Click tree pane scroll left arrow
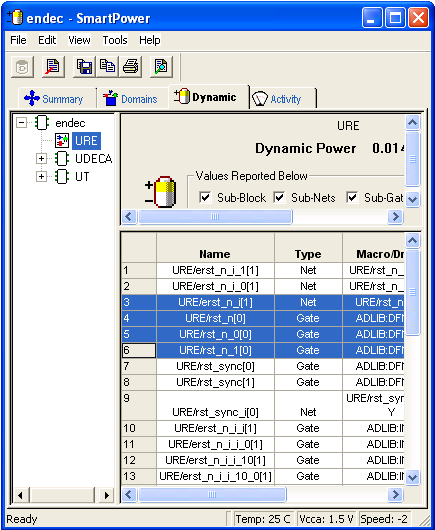Screen dimensions: 435x530 tap(20, 496)
